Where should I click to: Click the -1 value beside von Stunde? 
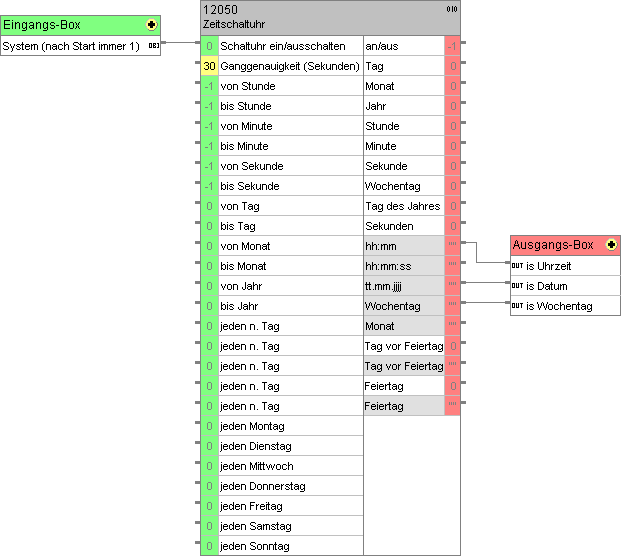209,86
